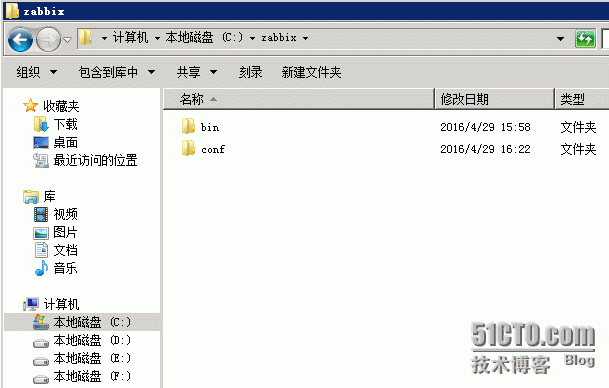Open the 组织 menu
Image resolution: width=609 pixels, height=388 pixels.
tap(37, 72)
